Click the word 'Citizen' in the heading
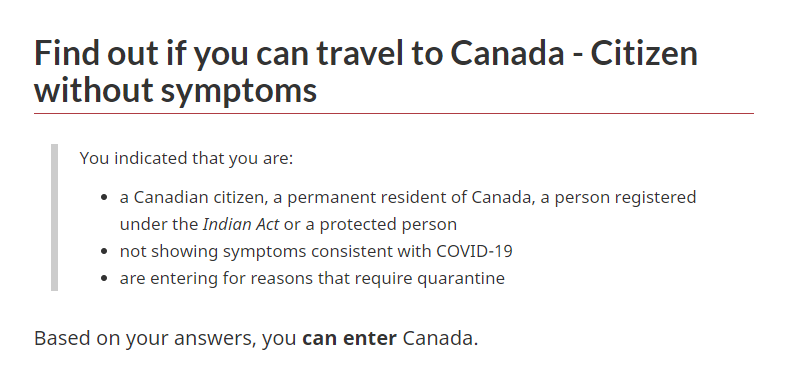Image resolution: width=806 pixels, height=370 pixels. coord(644,53)
